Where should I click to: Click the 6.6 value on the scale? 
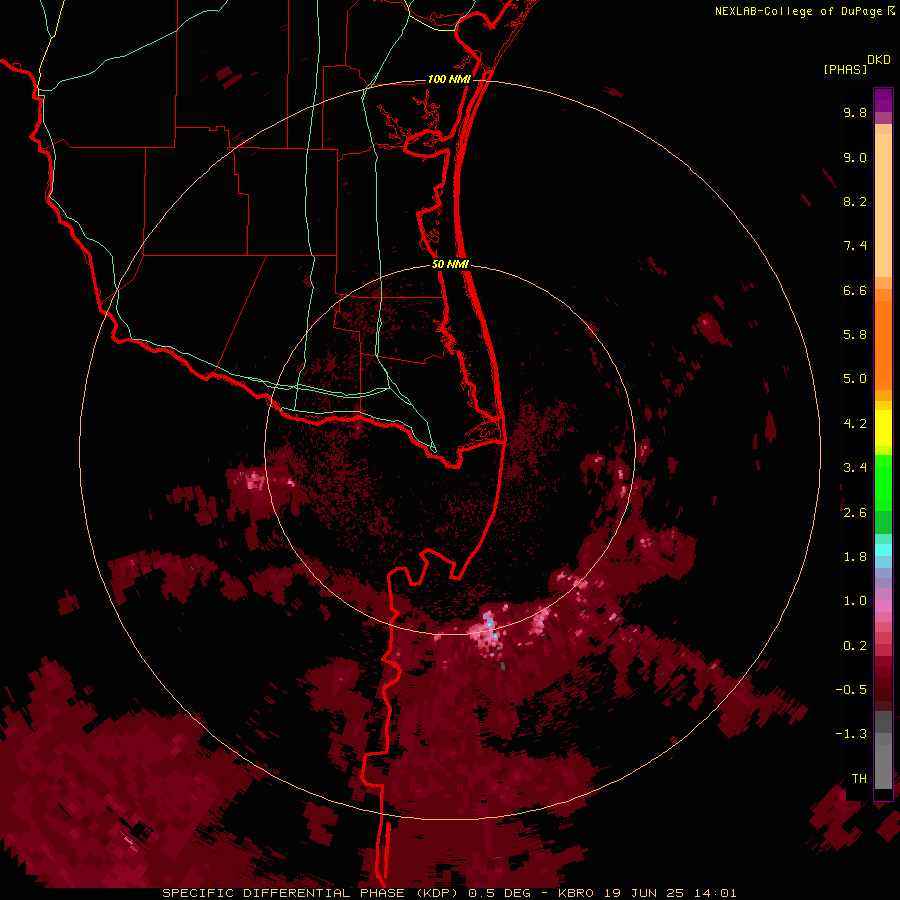pyautogui.click(x=855, y=290)
